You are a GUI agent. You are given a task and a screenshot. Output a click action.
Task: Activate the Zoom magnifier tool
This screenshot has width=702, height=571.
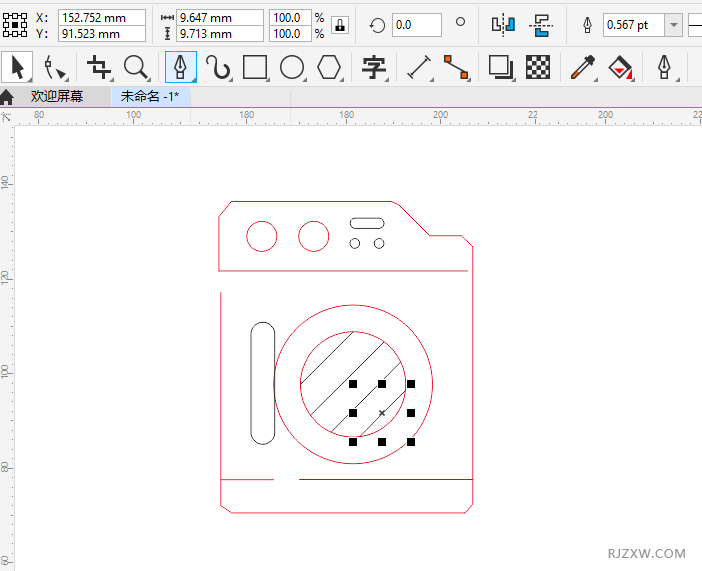coord(135,68)
